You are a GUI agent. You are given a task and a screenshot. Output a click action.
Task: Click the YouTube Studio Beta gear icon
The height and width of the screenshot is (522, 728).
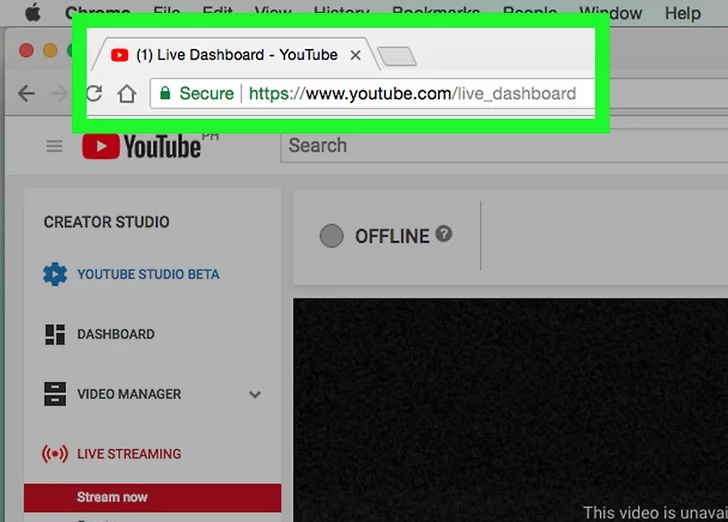point(55,274)
